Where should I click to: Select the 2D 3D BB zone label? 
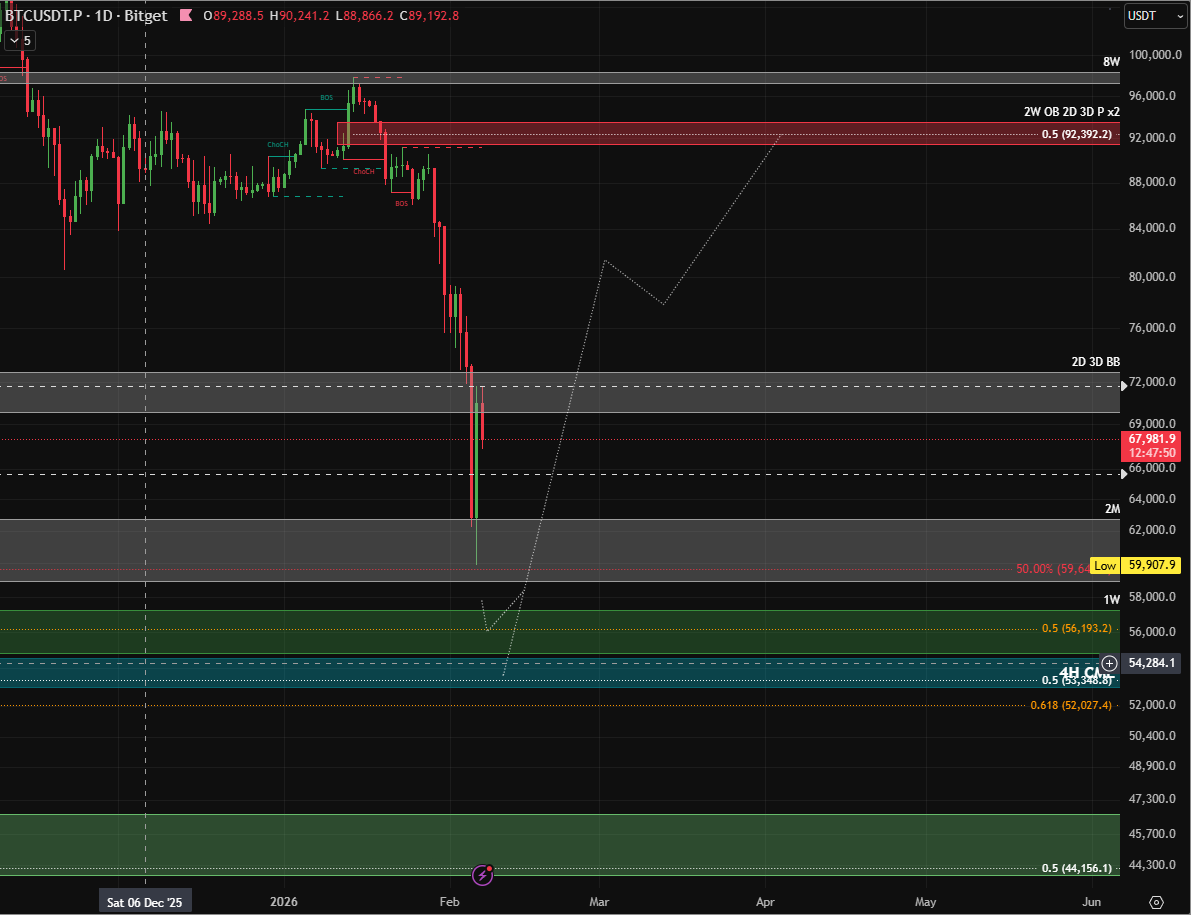[x=1095, y=361]
